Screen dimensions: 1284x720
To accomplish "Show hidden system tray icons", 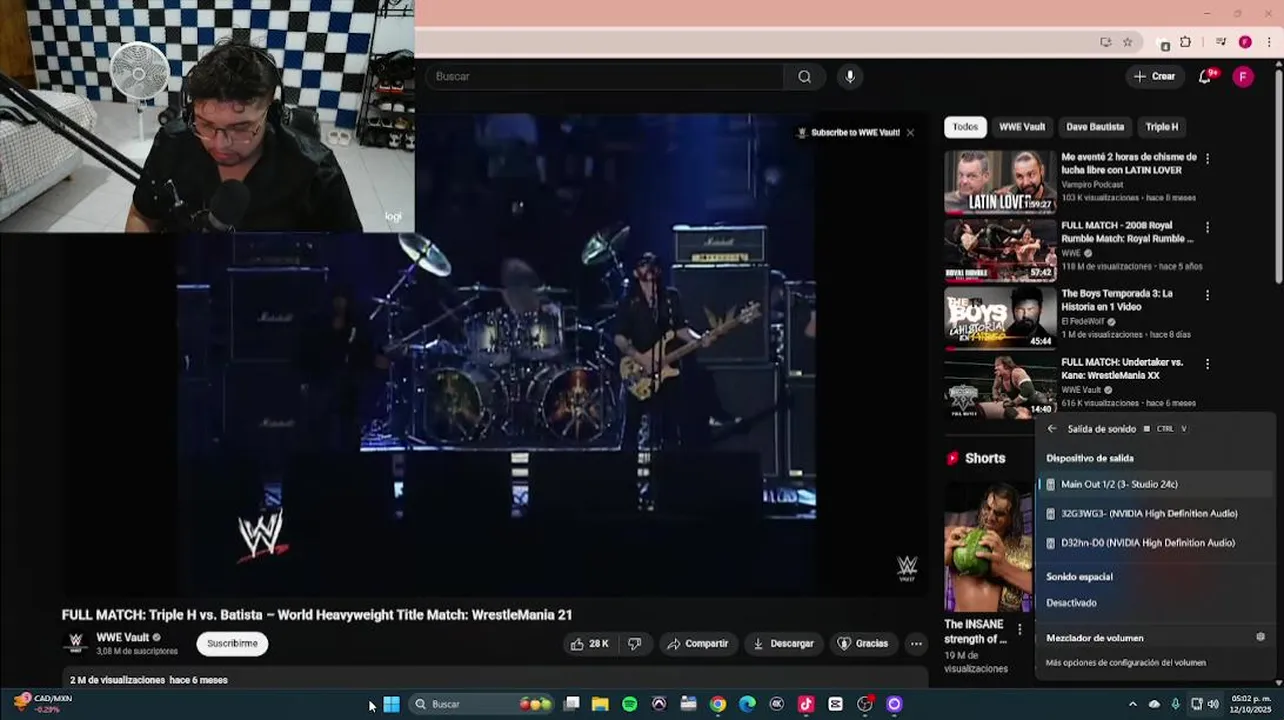I will click(x=1132, y=705).
